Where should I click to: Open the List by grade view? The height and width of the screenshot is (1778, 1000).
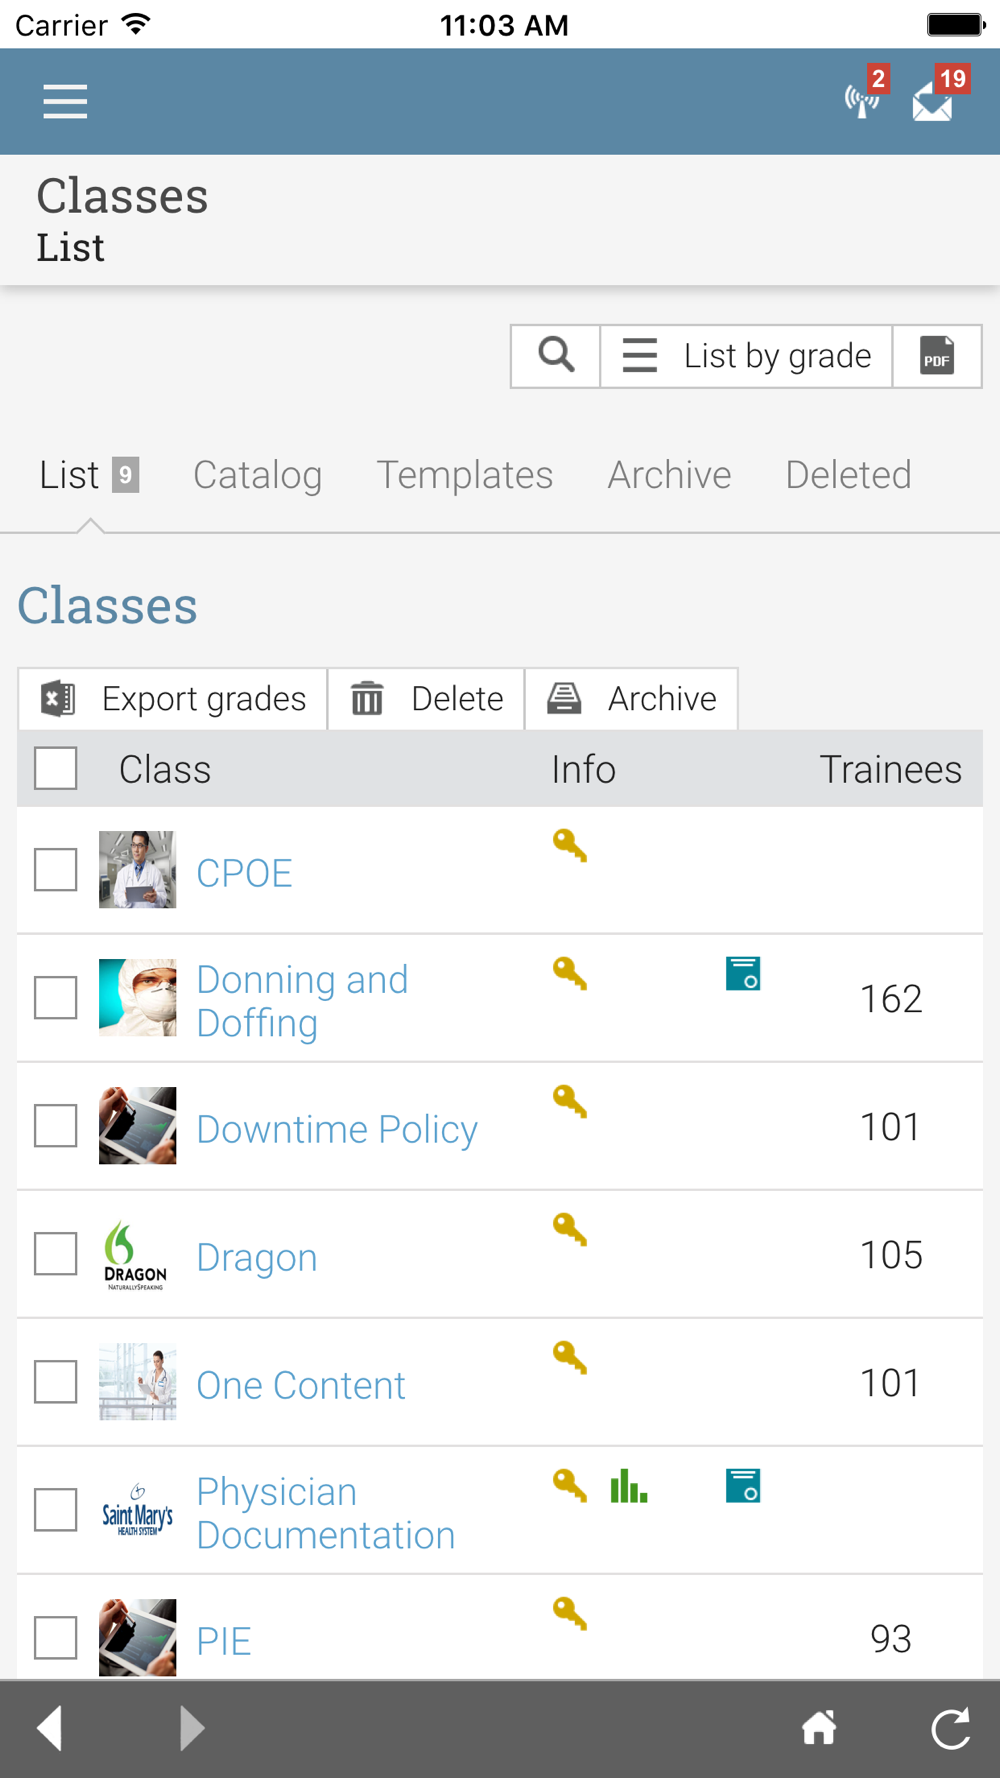pyautogui.click(x=746, y=356)
